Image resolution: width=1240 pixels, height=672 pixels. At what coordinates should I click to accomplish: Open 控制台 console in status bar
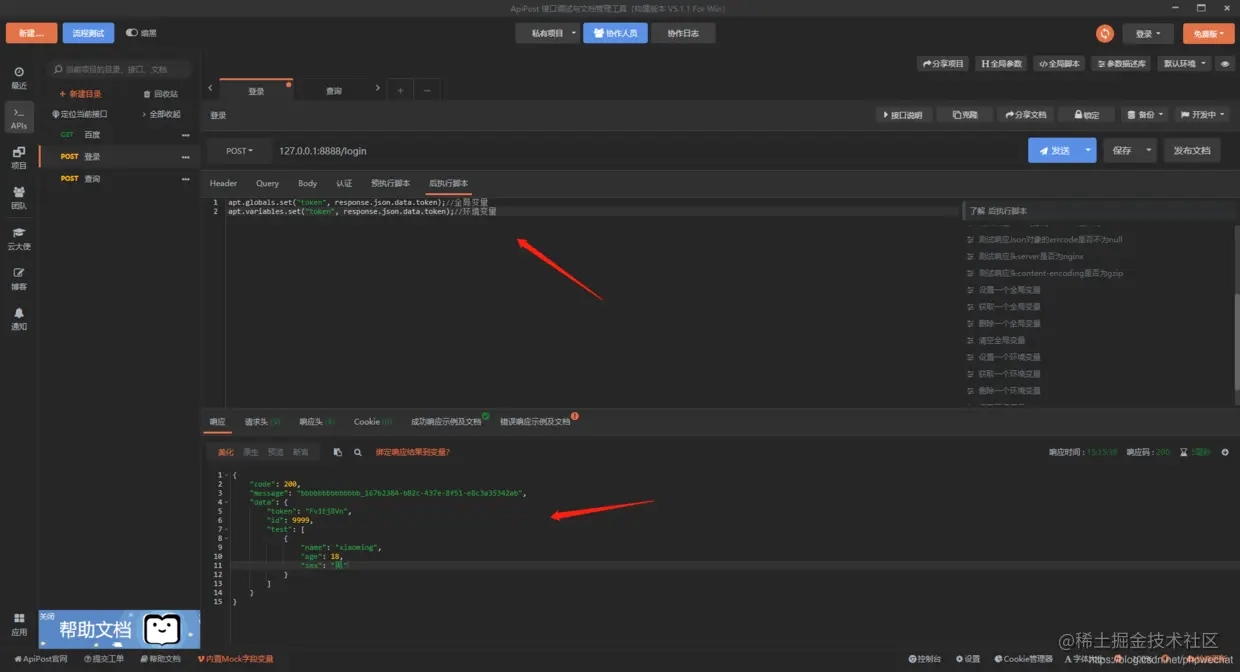(925, 659)
